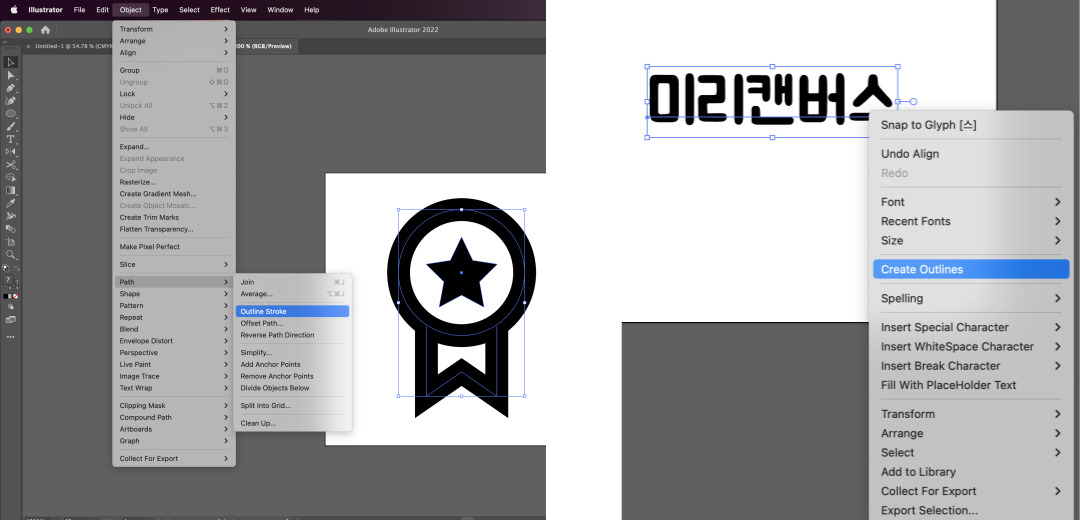Image resolution: width=1080 pixels, height=520 pixels.
Task: Expand the Slice submenu
Action: click(174, 264)
